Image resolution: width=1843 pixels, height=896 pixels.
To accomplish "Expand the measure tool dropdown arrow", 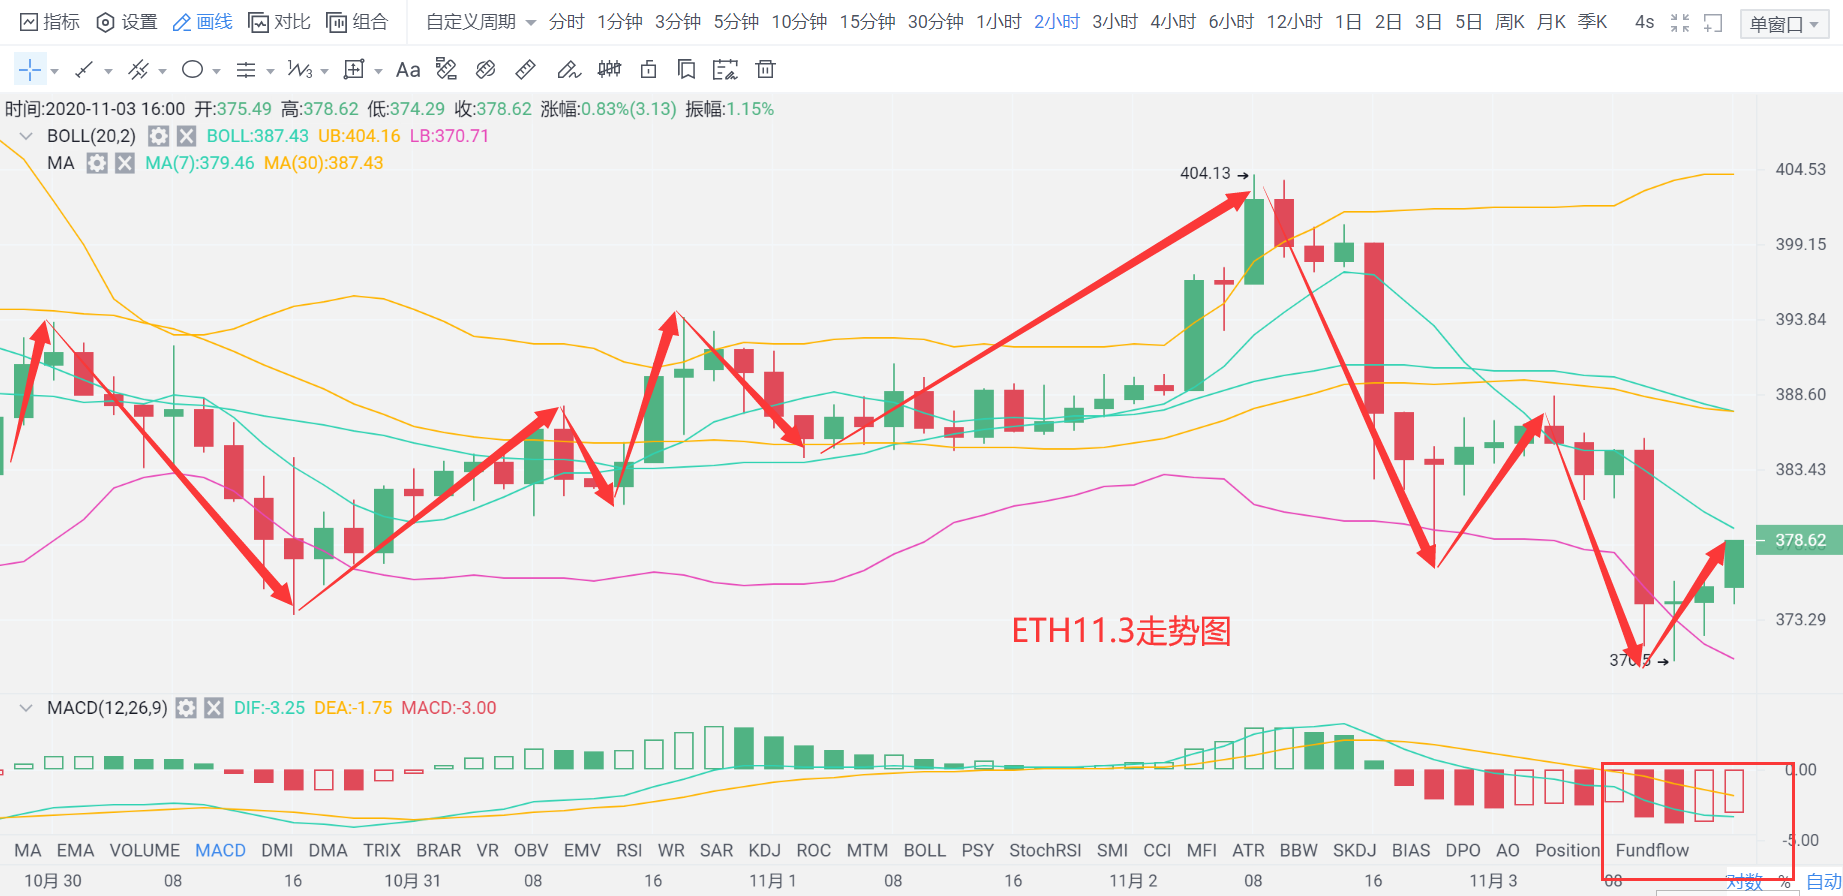I will tap(378, 71).
